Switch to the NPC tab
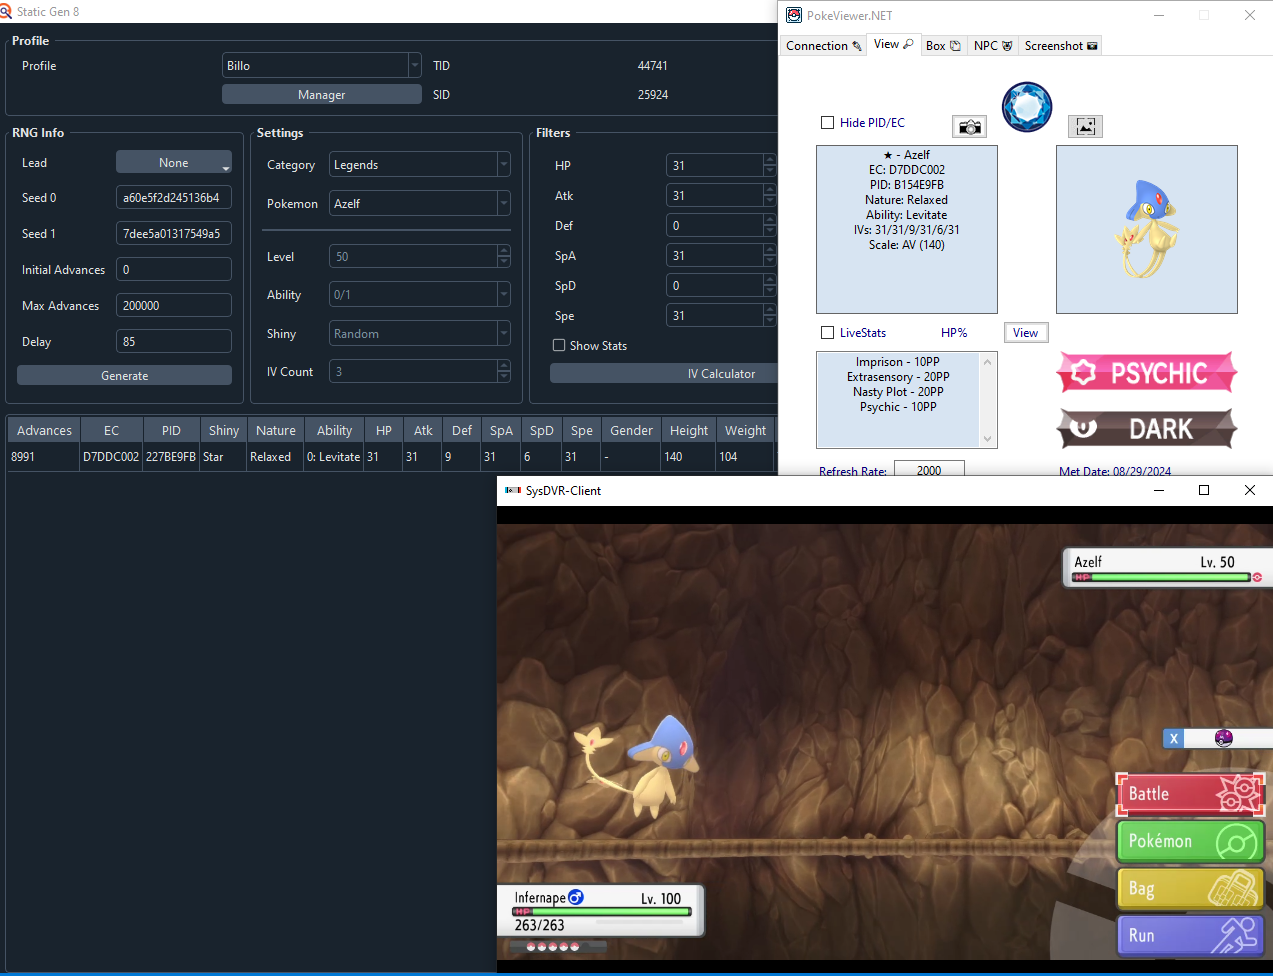 pyautogui.click(x=993, y=45)
